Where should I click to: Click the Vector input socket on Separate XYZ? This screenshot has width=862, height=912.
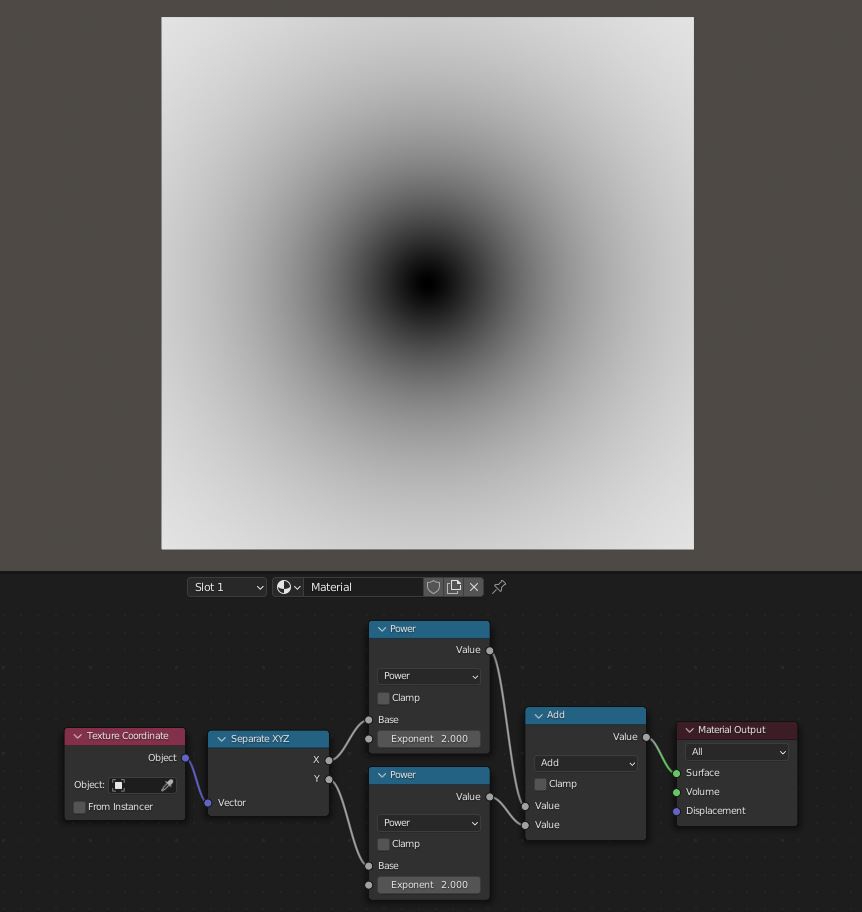[x=208, y=803]
